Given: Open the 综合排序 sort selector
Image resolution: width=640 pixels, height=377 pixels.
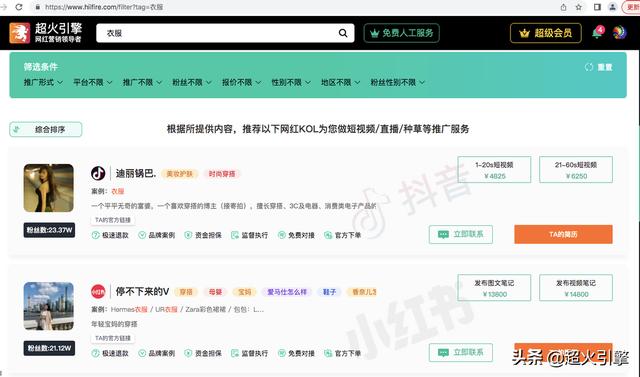Looking at the screenshot, I should [46, 130].
